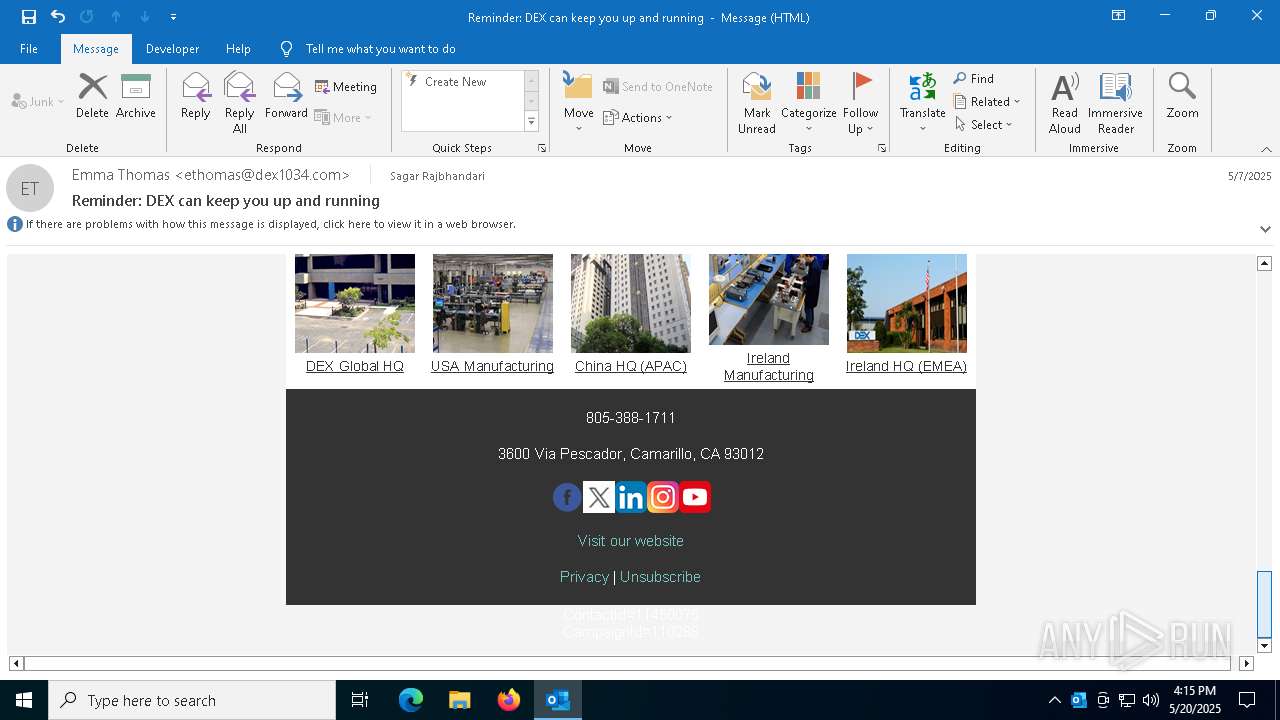Click the YouTube icon in the footer
The height and width of the screenshot is (720, 1280).
click(x=695, y=497)
